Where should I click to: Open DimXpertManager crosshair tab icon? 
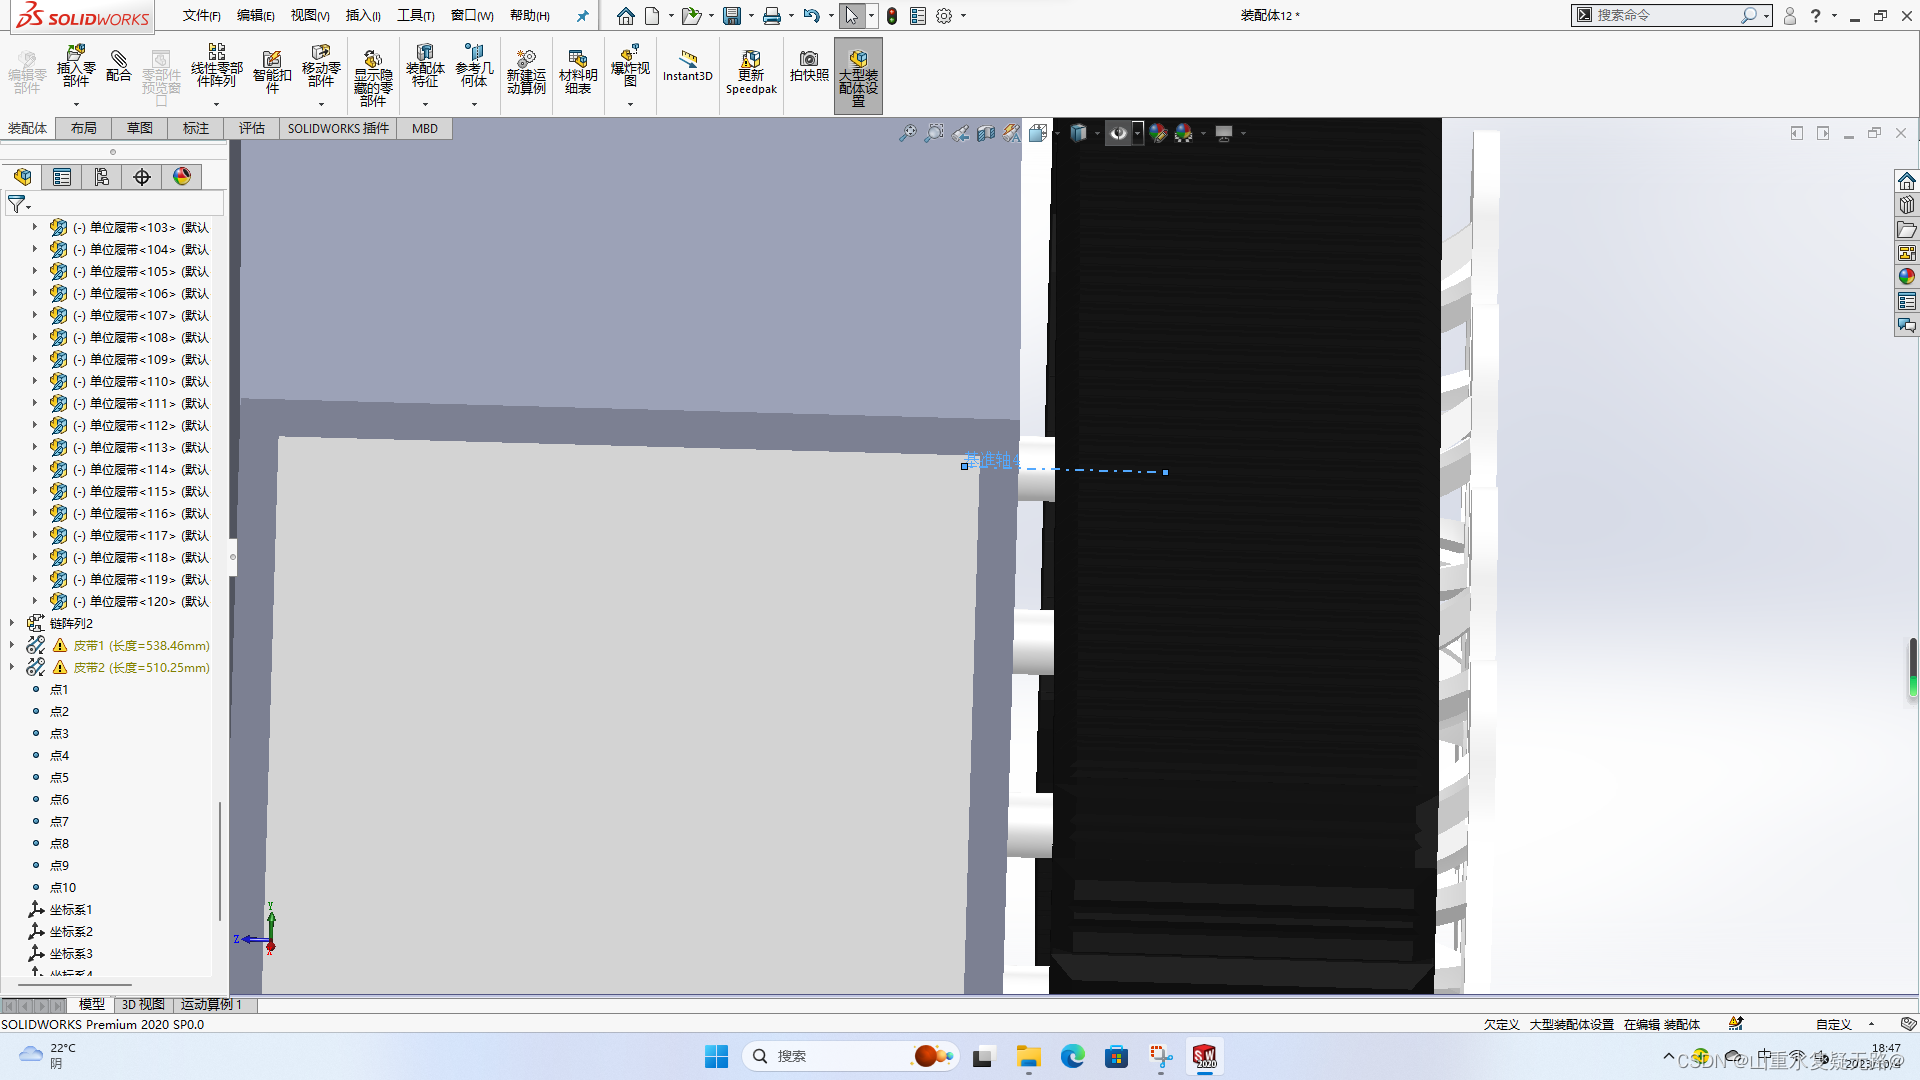[x=142, y=177]
